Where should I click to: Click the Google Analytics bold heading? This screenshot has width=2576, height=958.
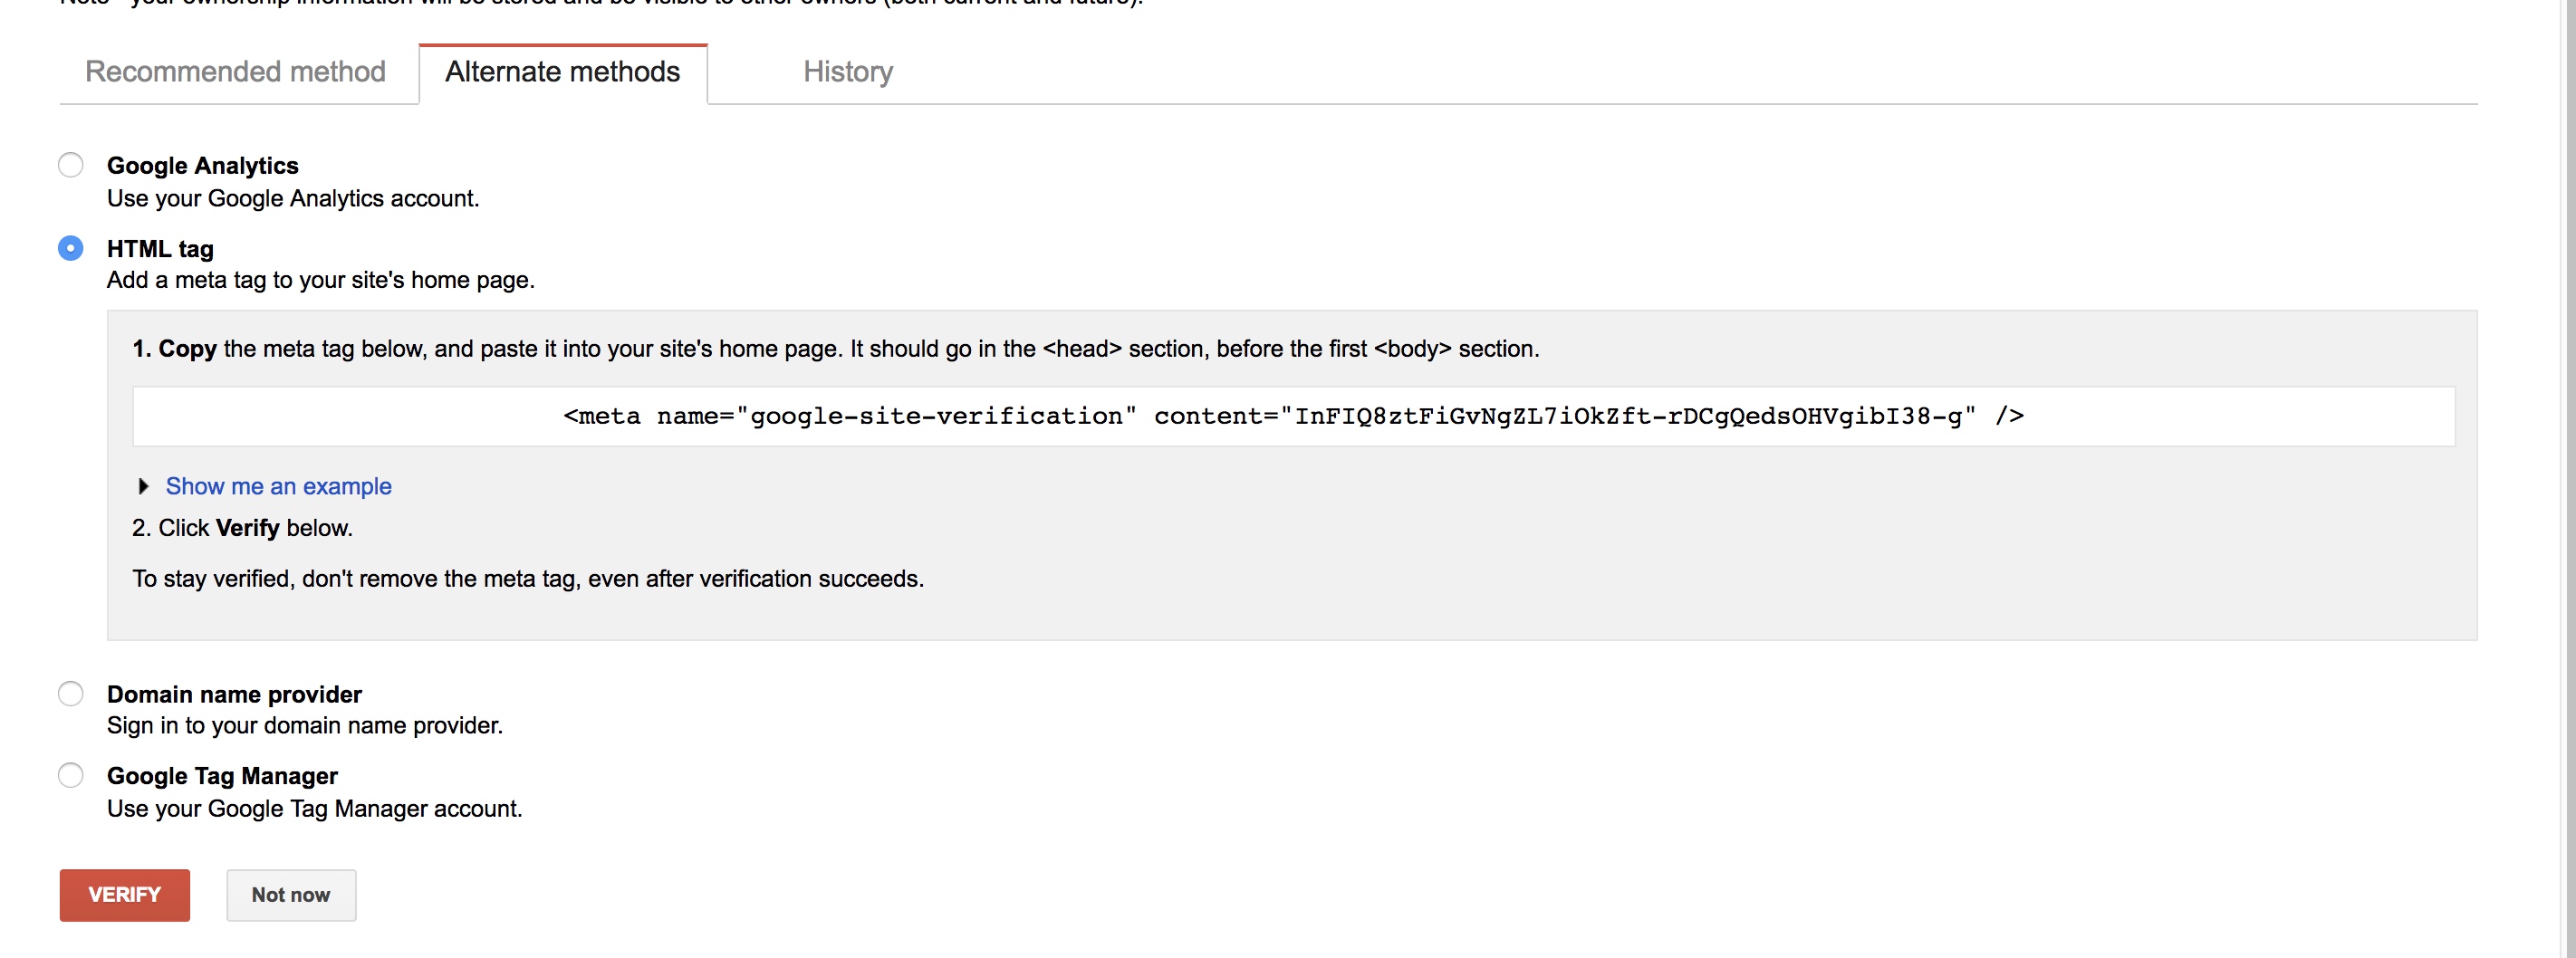click(x=202, y=166)
